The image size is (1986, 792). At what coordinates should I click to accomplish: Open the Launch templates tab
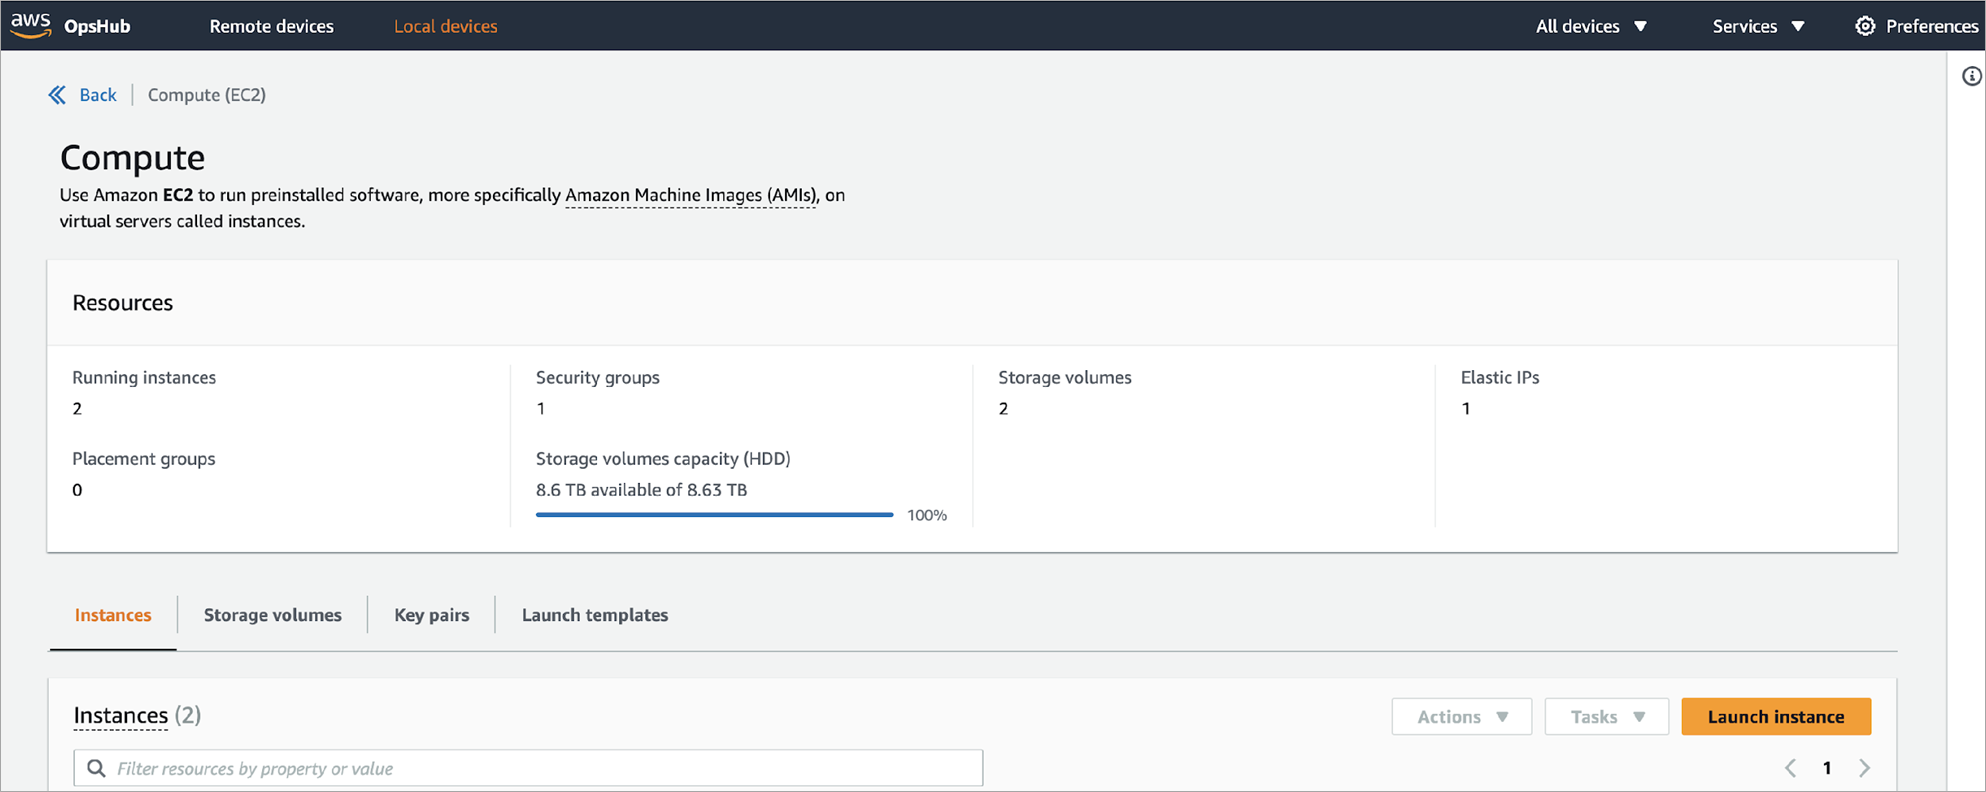coord(595,615)
